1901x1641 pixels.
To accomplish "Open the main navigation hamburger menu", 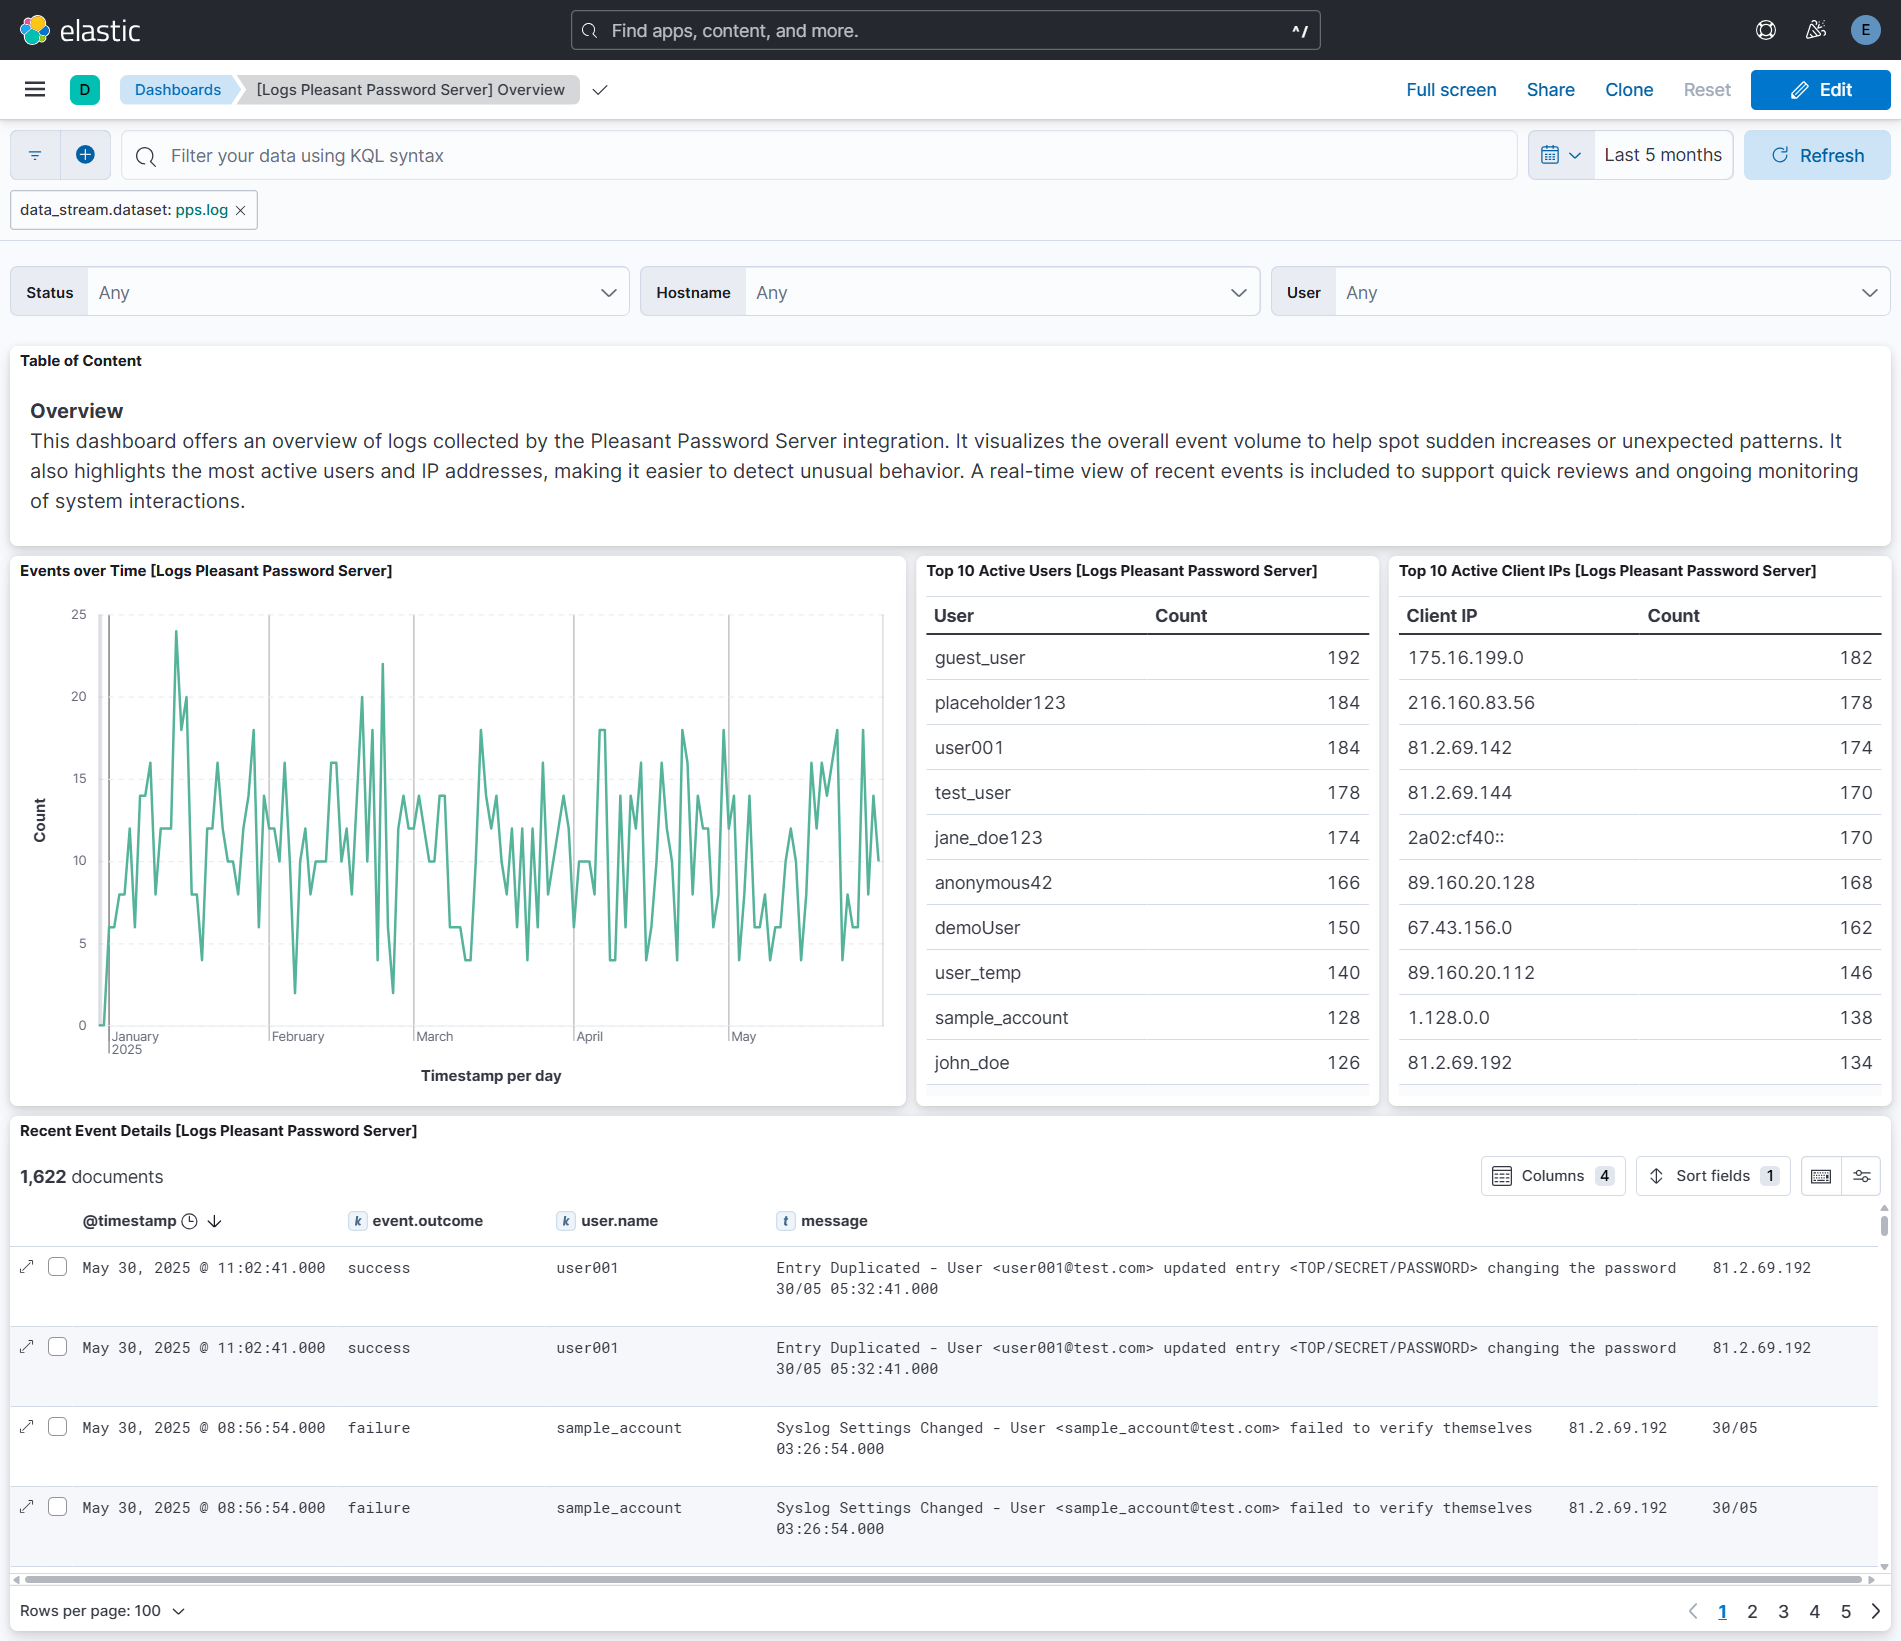I will coord(35,89).
